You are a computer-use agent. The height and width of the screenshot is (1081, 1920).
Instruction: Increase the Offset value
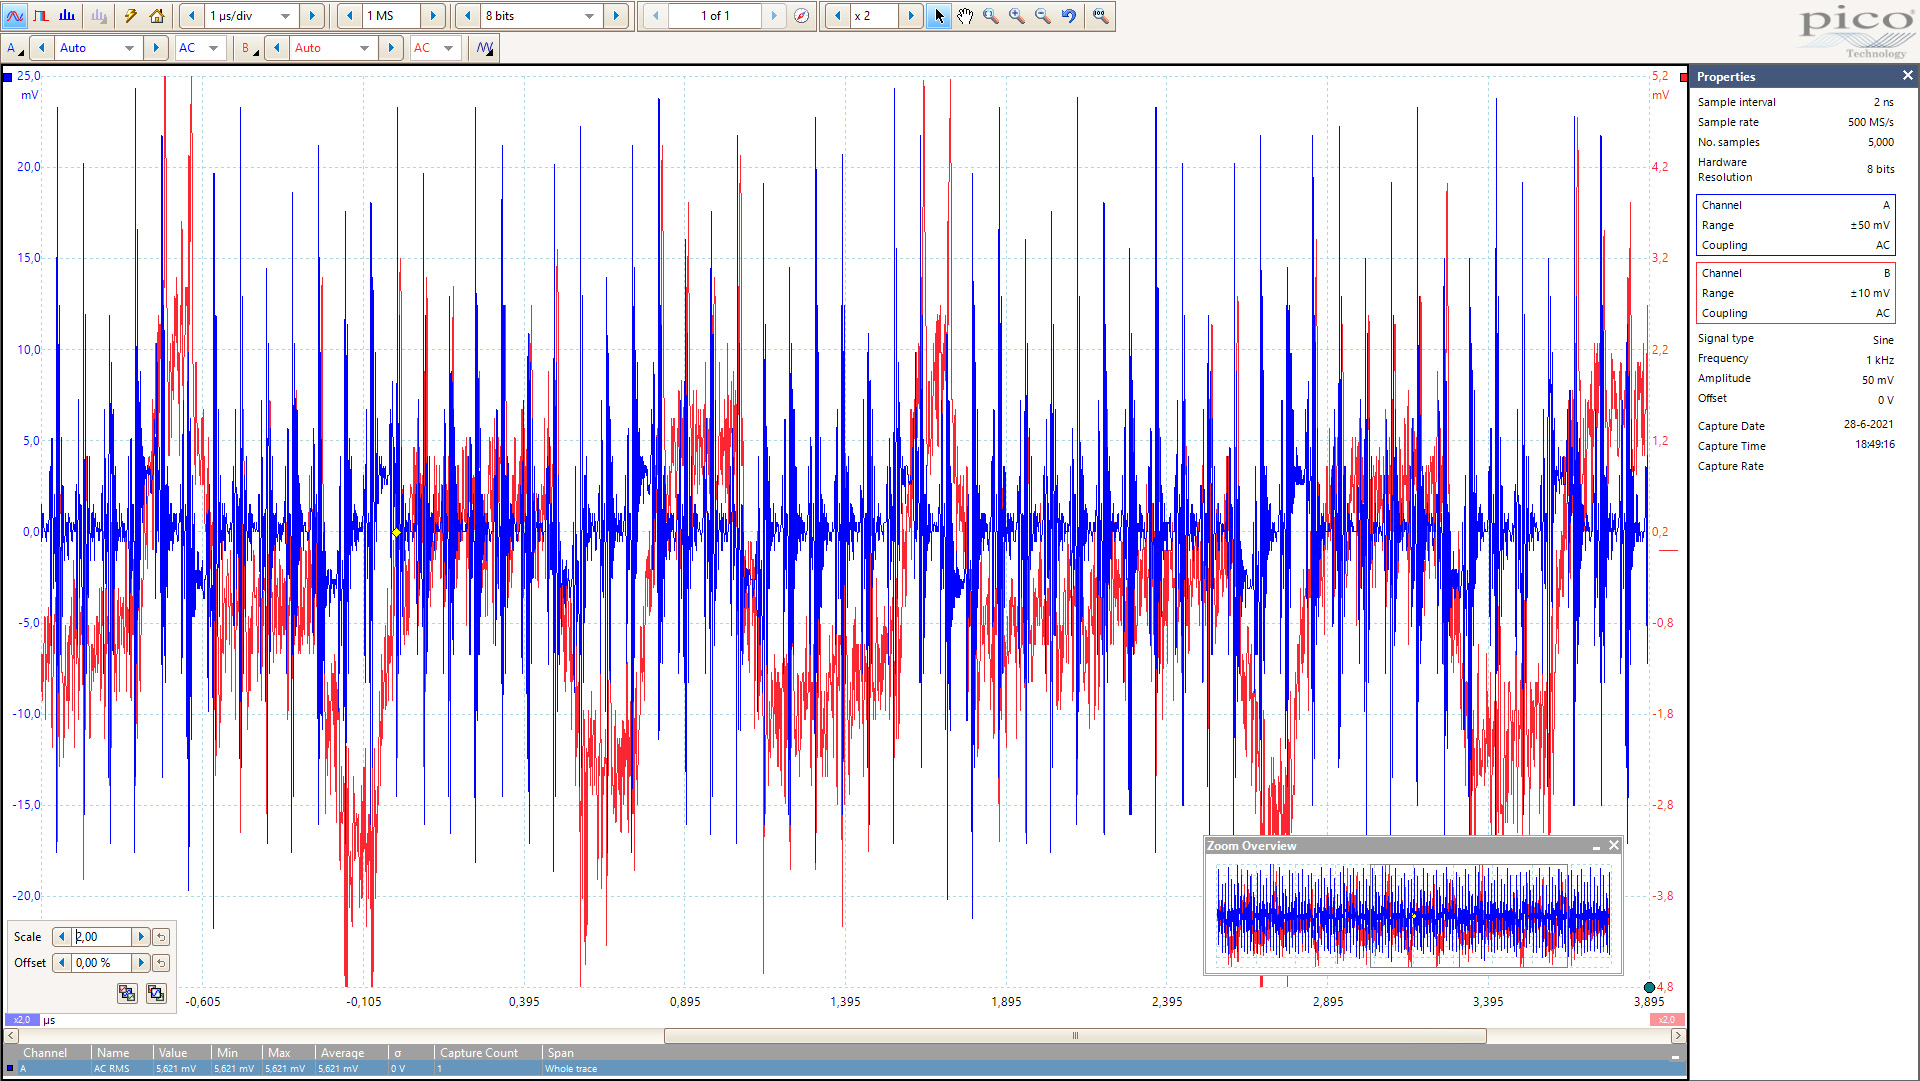point(141,963)
